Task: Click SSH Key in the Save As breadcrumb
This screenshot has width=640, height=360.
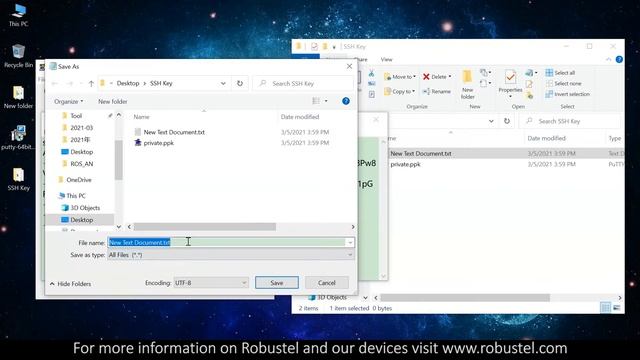Action: [161, 83]
